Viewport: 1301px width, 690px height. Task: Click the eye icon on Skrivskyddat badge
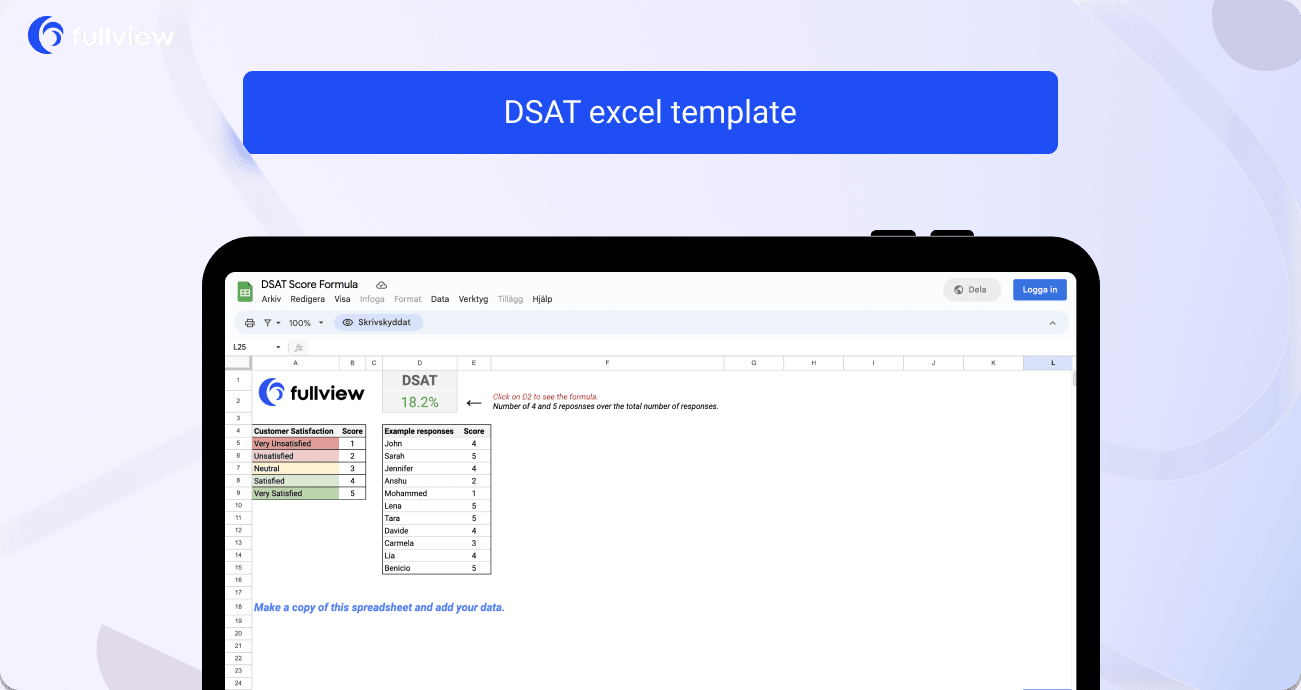(x=347, y=322)
